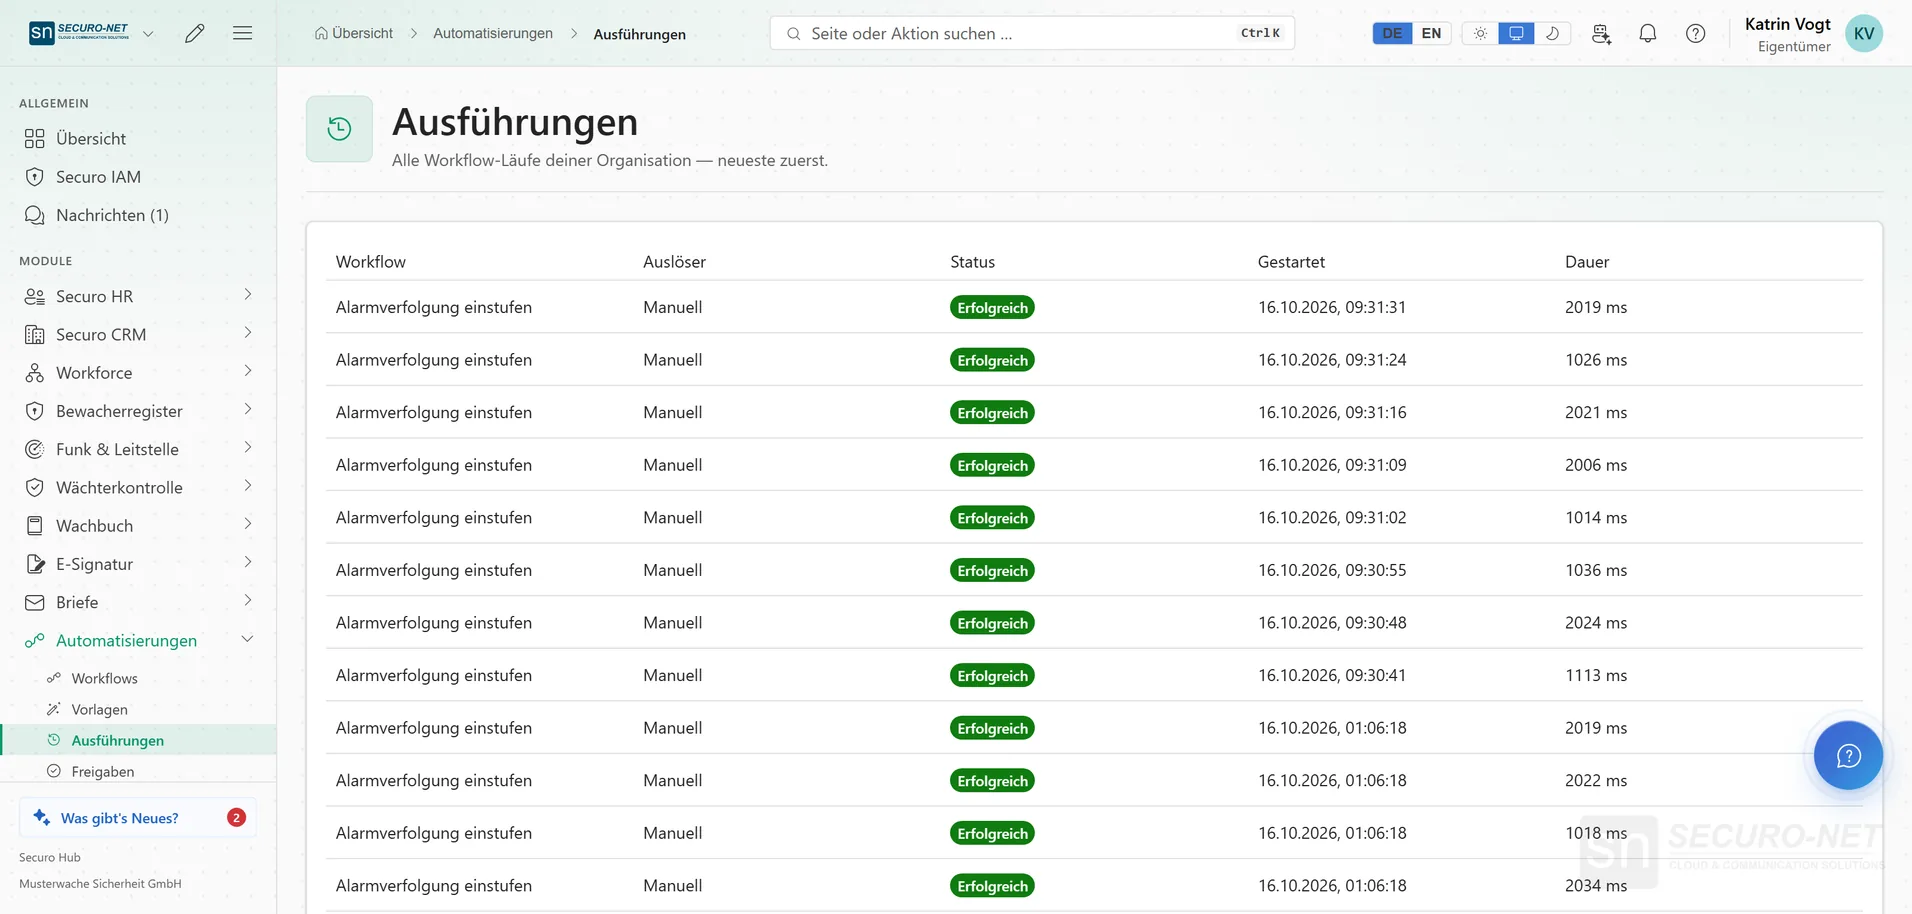Click the Funk & Leitstelle icon
The image size is (1912, 914).
[35, 450]
